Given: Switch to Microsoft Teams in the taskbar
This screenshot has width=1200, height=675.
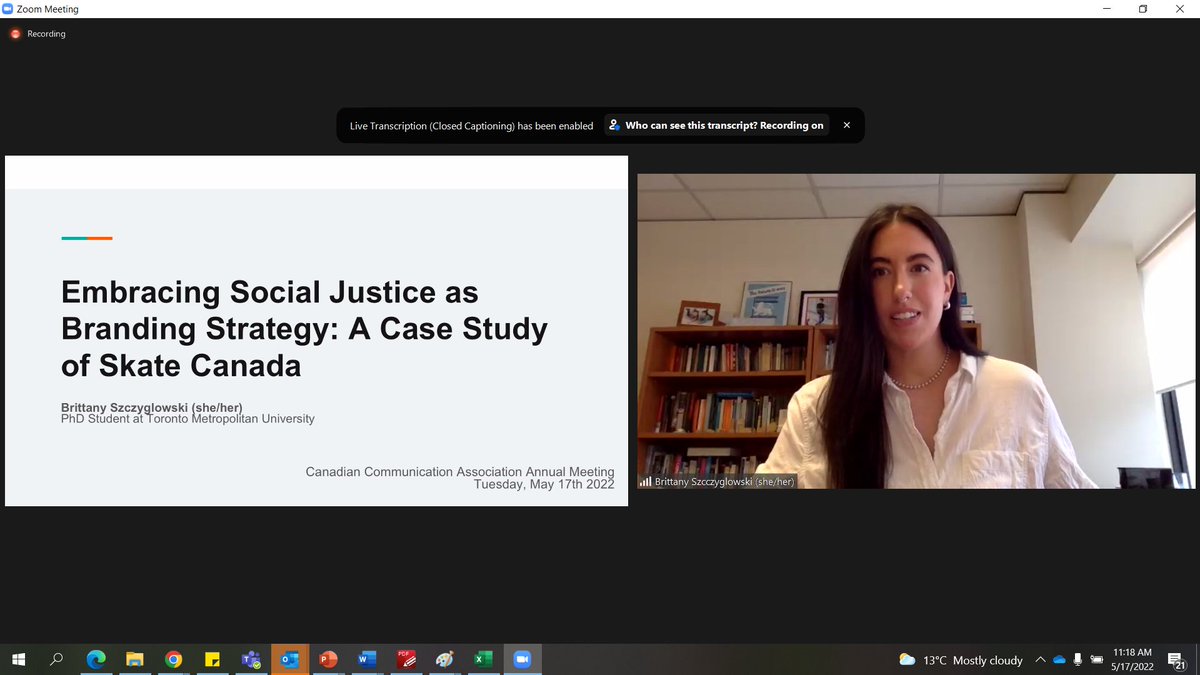Looking at the screenshot, I should click(x=250, y=659).
